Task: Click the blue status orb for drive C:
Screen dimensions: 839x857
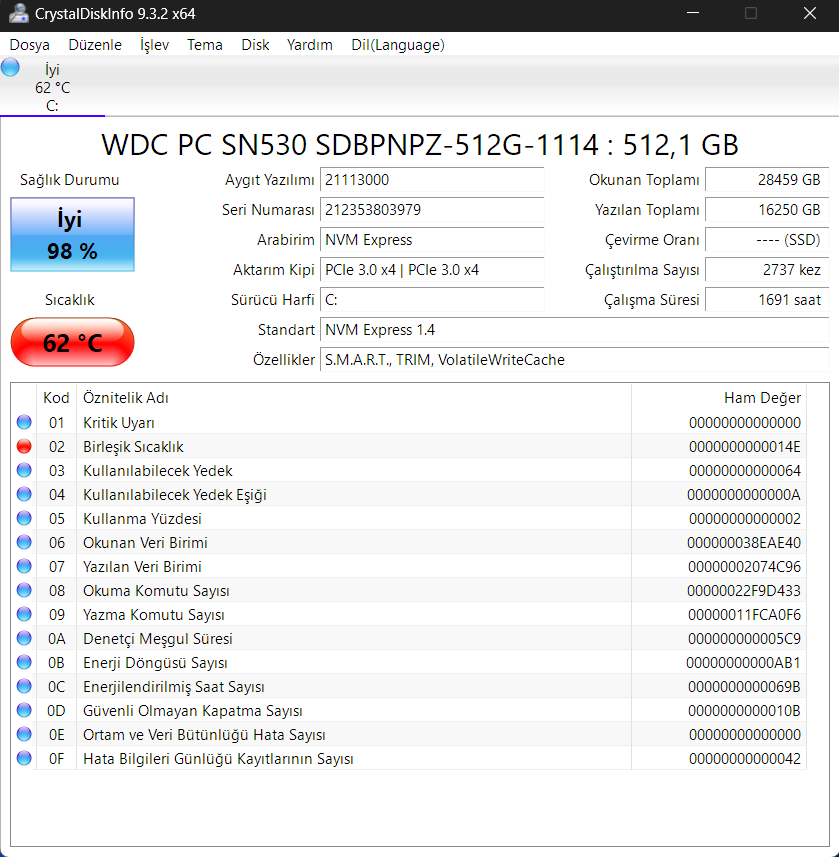Action: pos(10,68)
